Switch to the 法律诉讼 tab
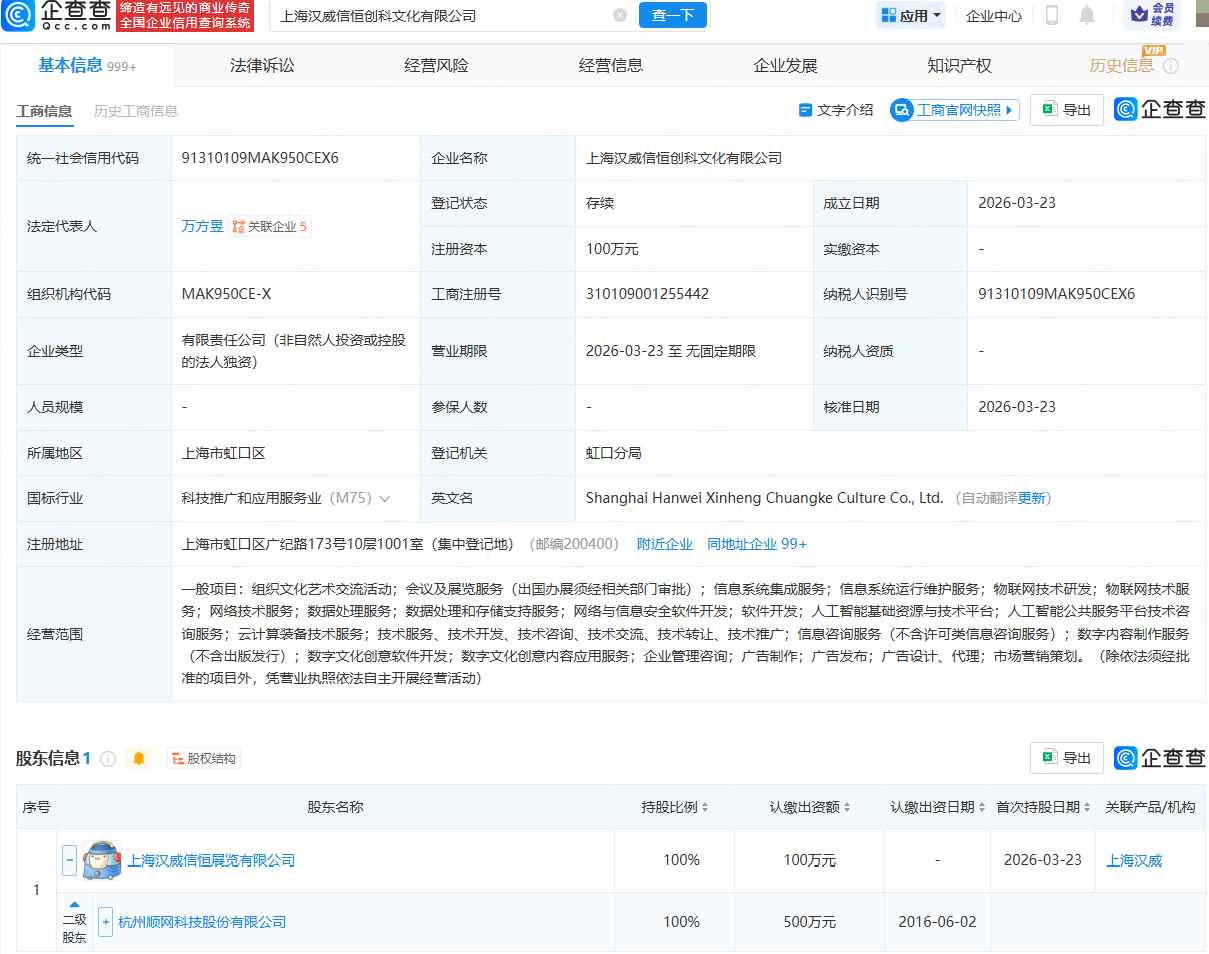This screenshot has height=954, width=1209. click(261, 64)
